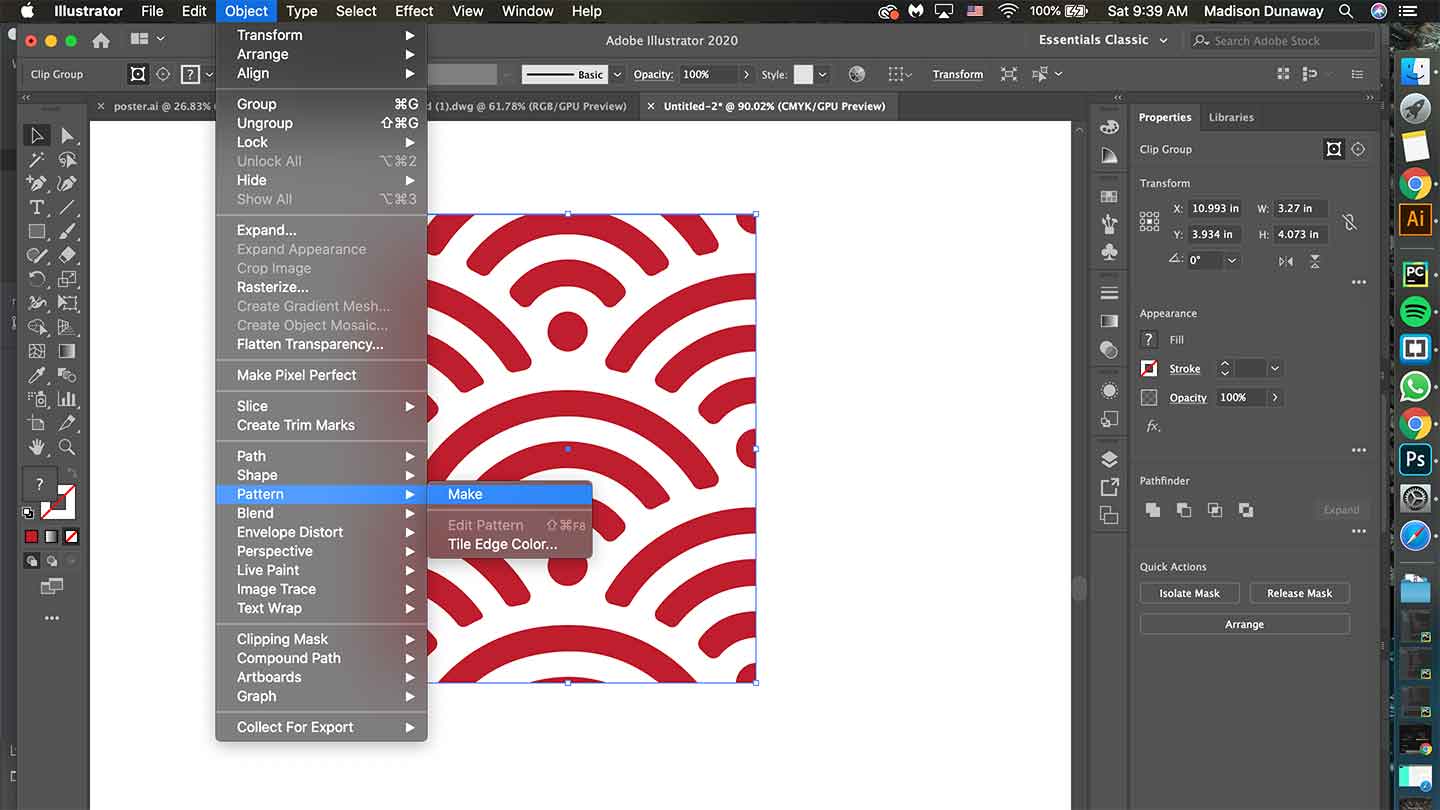The width and height of the screenshot is (1440, 810).
Task: Choose Make from Pattern submenu
Action: [x=509, y=494]
